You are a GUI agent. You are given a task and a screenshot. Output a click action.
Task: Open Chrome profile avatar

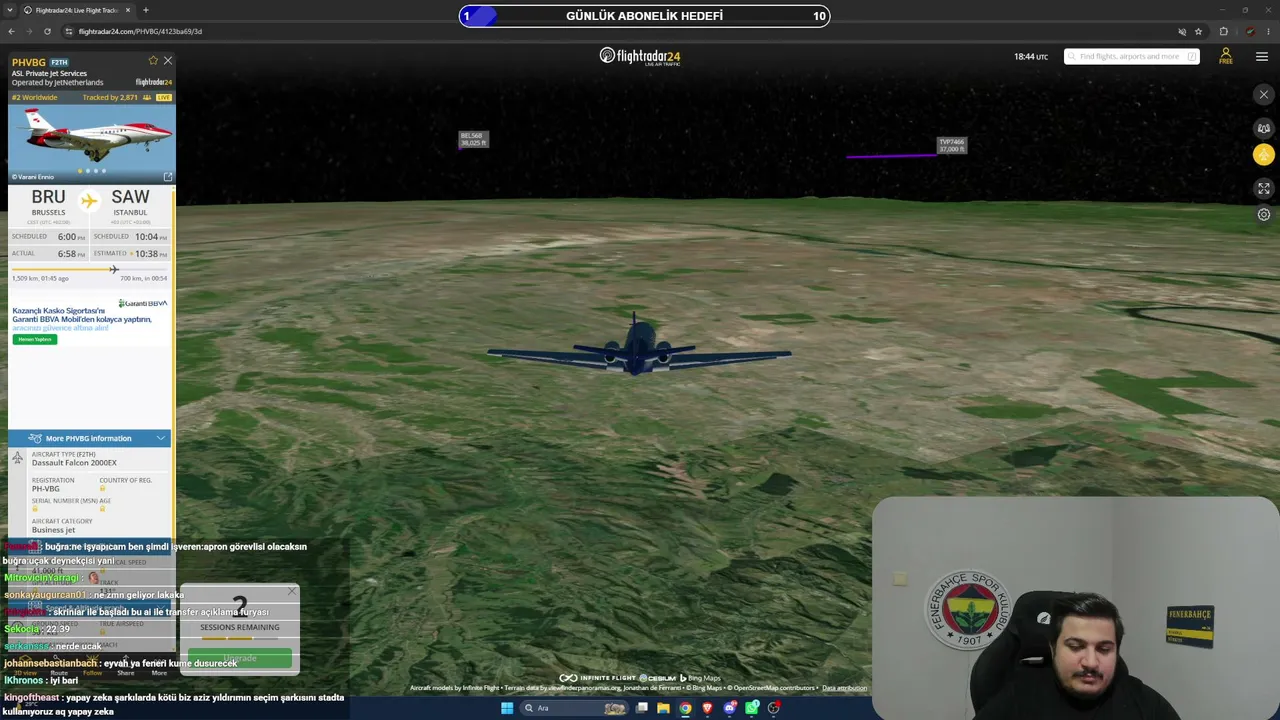[x=1251, y=31]
